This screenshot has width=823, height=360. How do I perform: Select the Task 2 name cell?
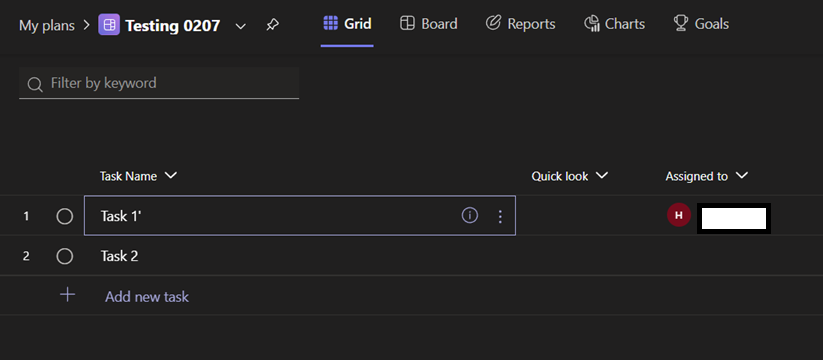tap(300, 256)
